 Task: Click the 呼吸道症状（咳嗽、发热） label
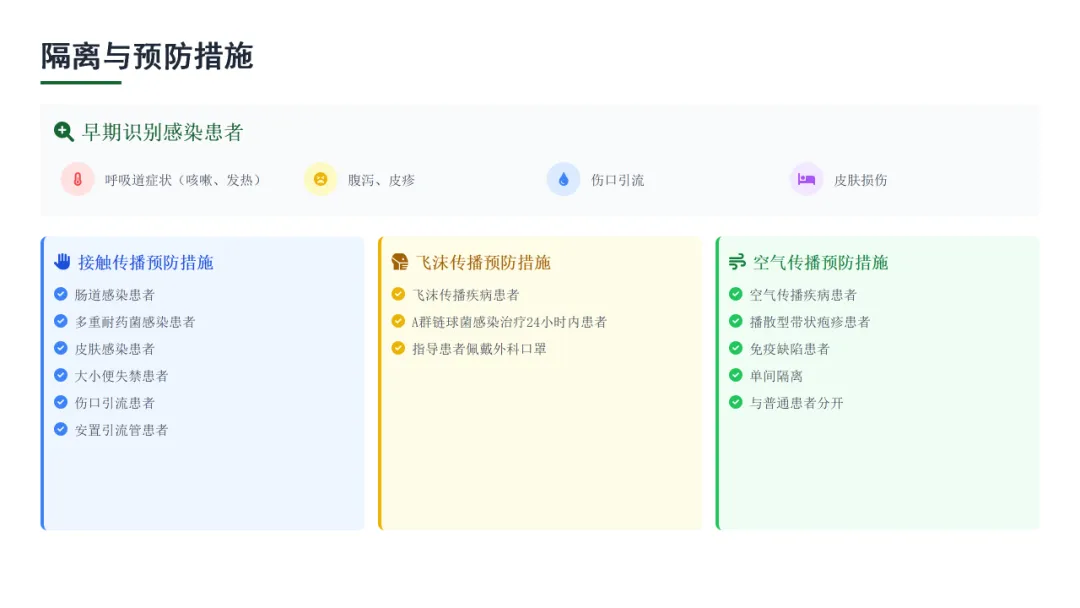pos(185,180)
